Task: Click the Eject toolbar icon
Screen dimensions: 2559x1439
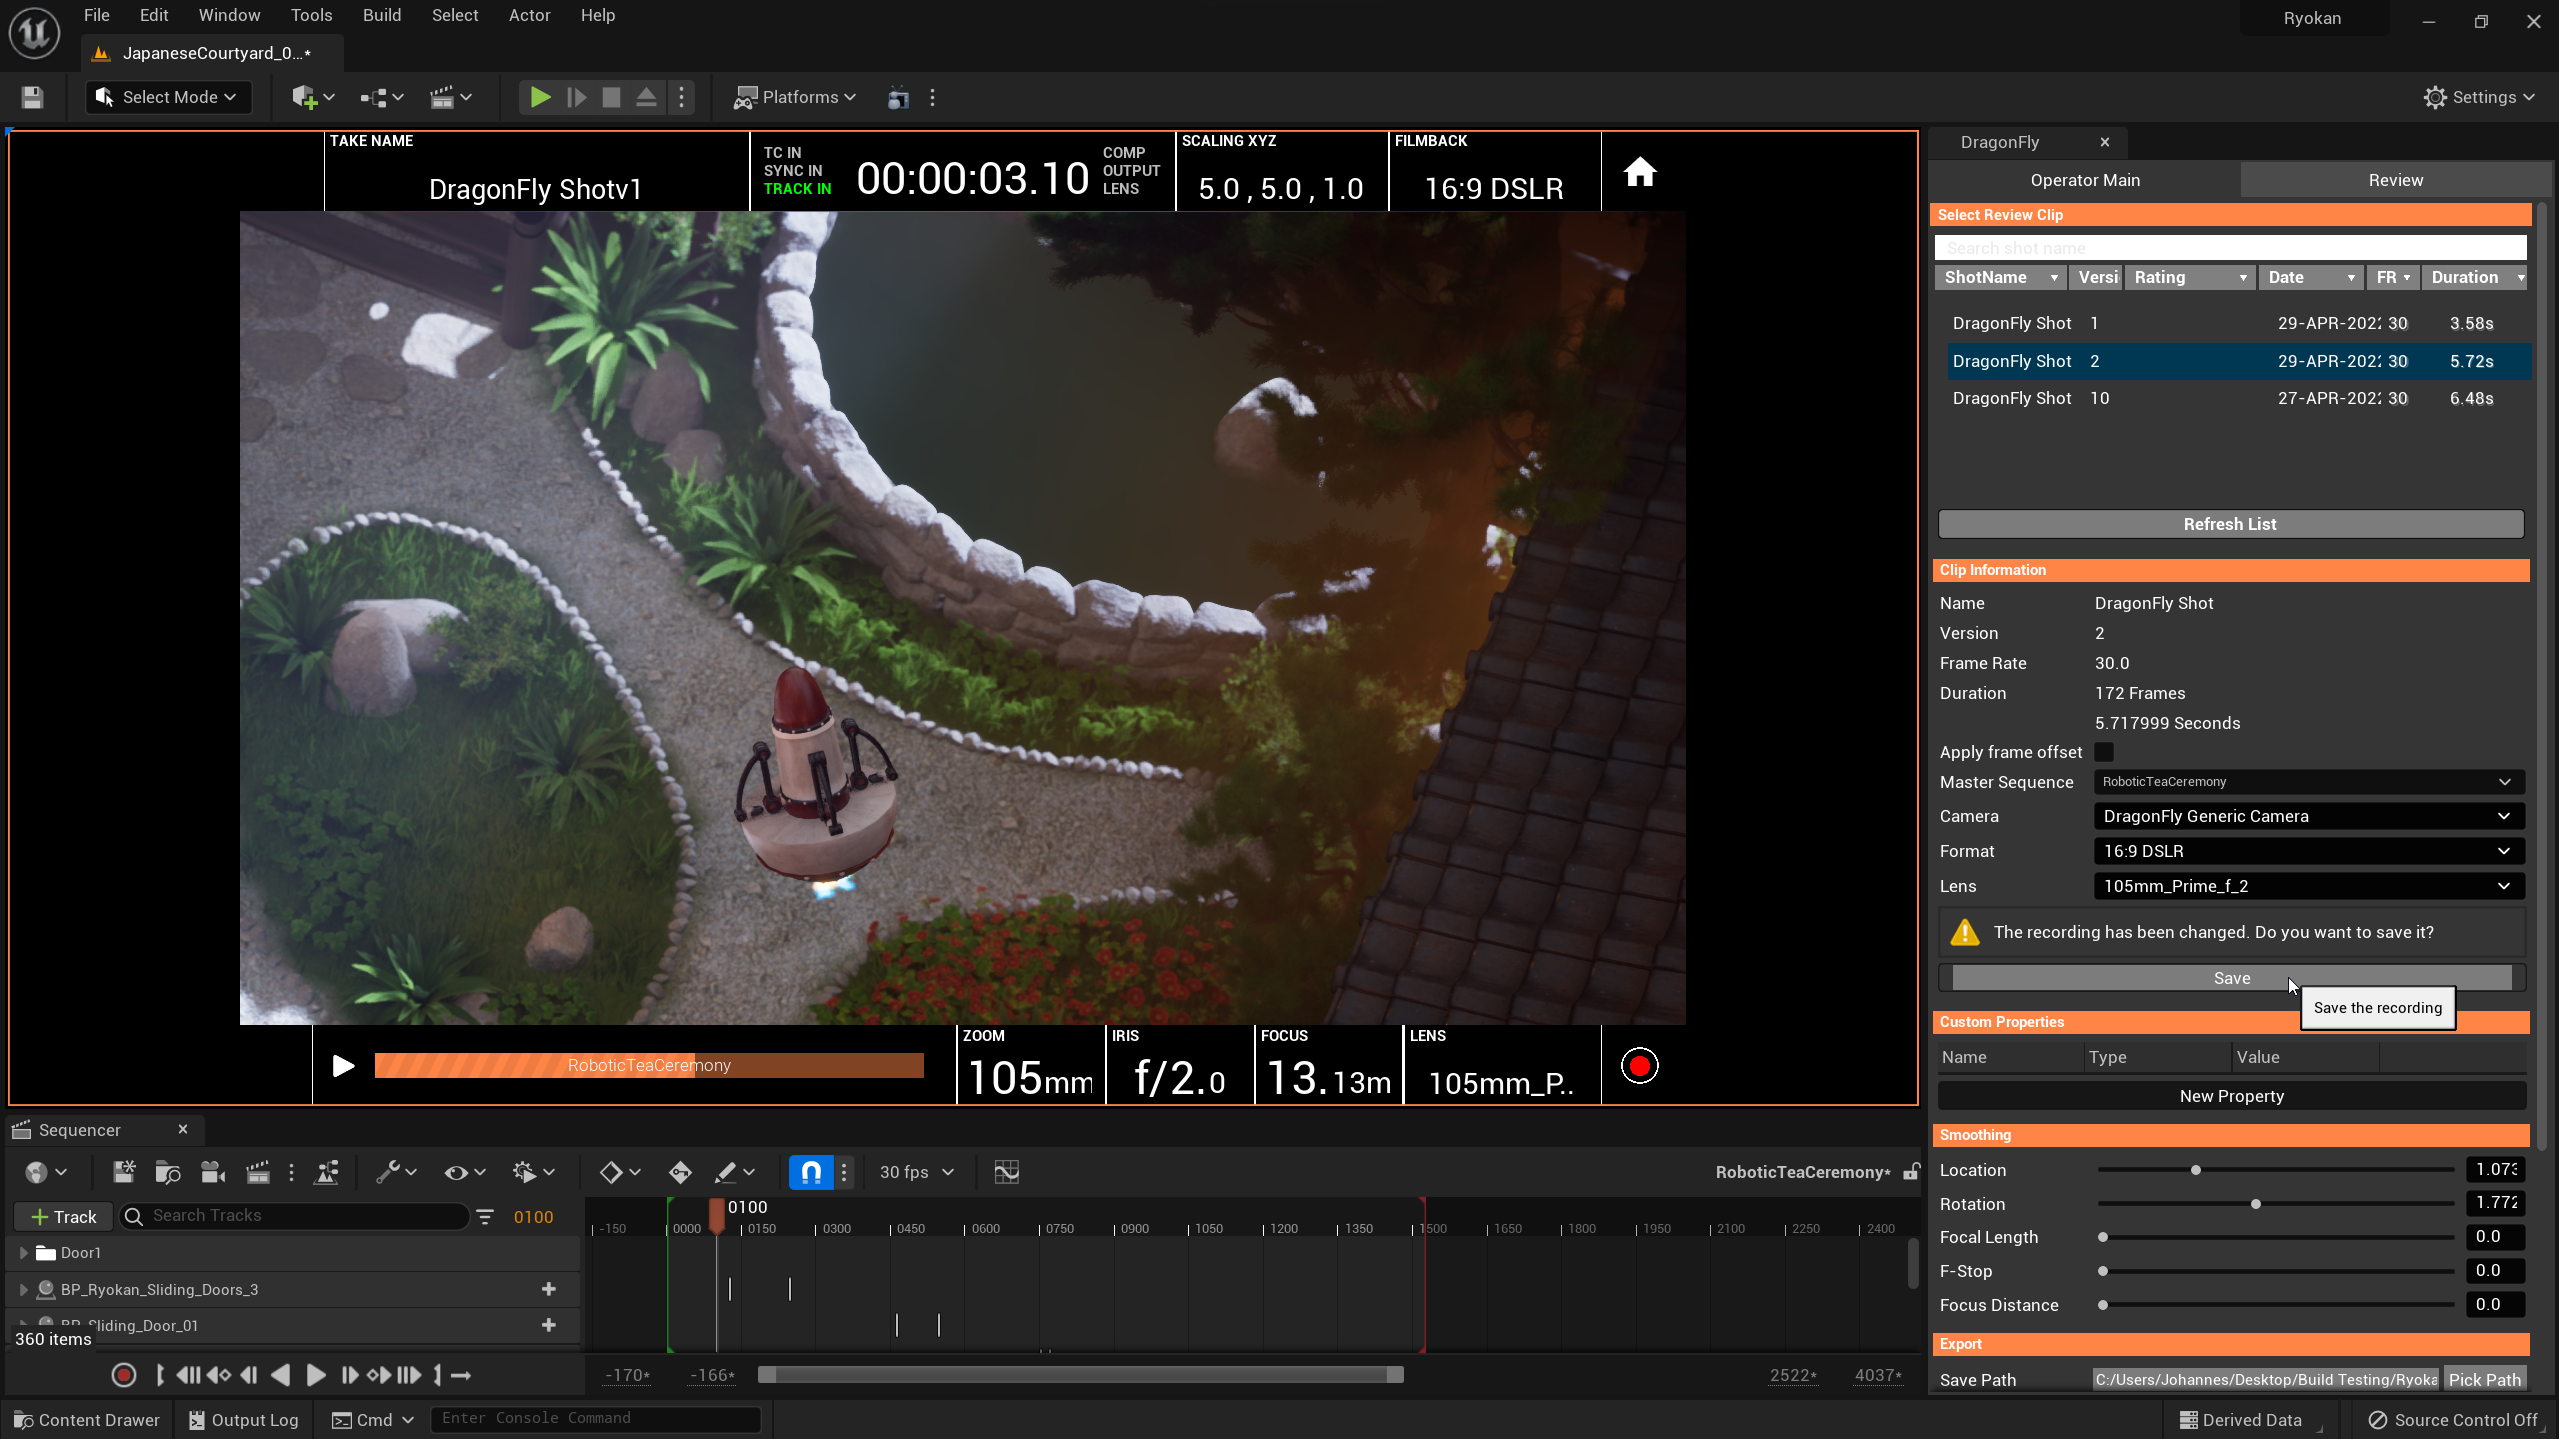Action: (646, 97)
